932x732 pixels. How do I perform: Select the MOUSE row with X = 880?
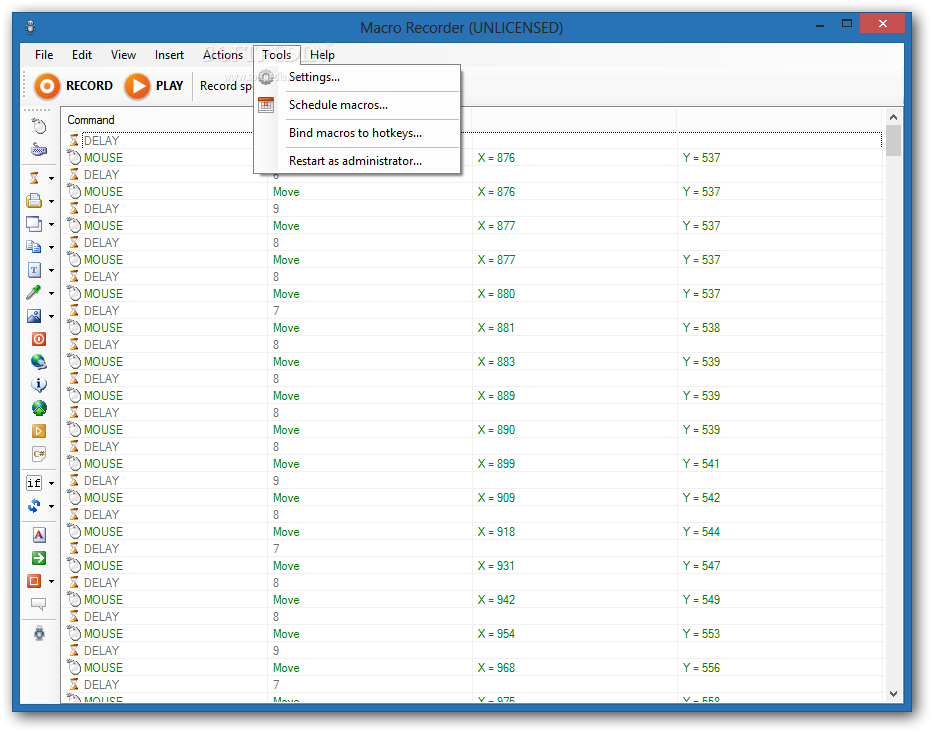point(472,294)
